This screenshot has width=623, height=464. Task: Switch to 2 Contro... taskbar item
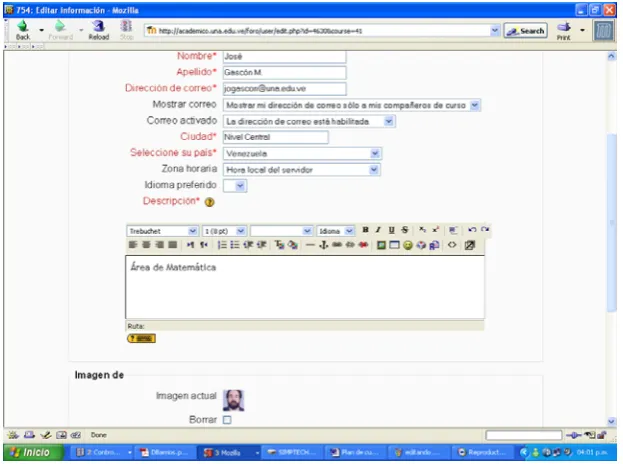click(x=102, y=452)
